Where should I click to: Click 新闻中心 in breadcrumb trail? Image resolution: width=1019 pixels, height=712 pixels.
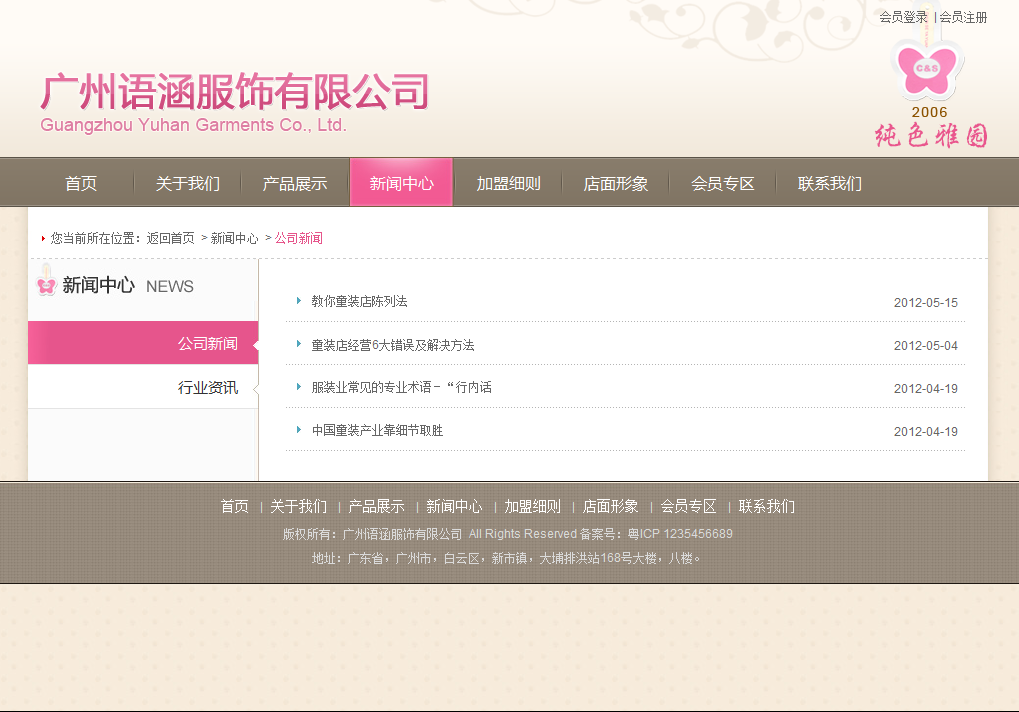tap(235, 238)
